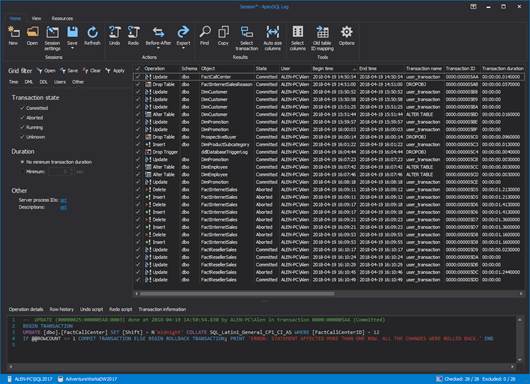
Task: Expand the Before-After dropdown arrow
Action: (x=158, y=48)
